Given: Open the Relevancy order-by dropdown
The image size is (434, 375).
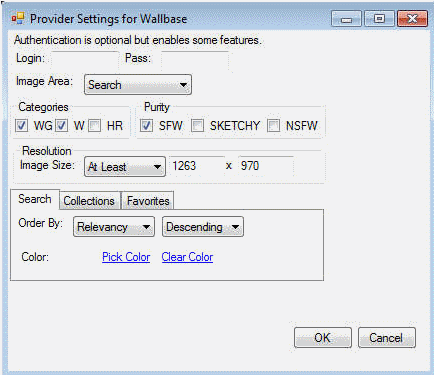Looking at the screenshot, I should pyautogui.click(x=114, y=227).
